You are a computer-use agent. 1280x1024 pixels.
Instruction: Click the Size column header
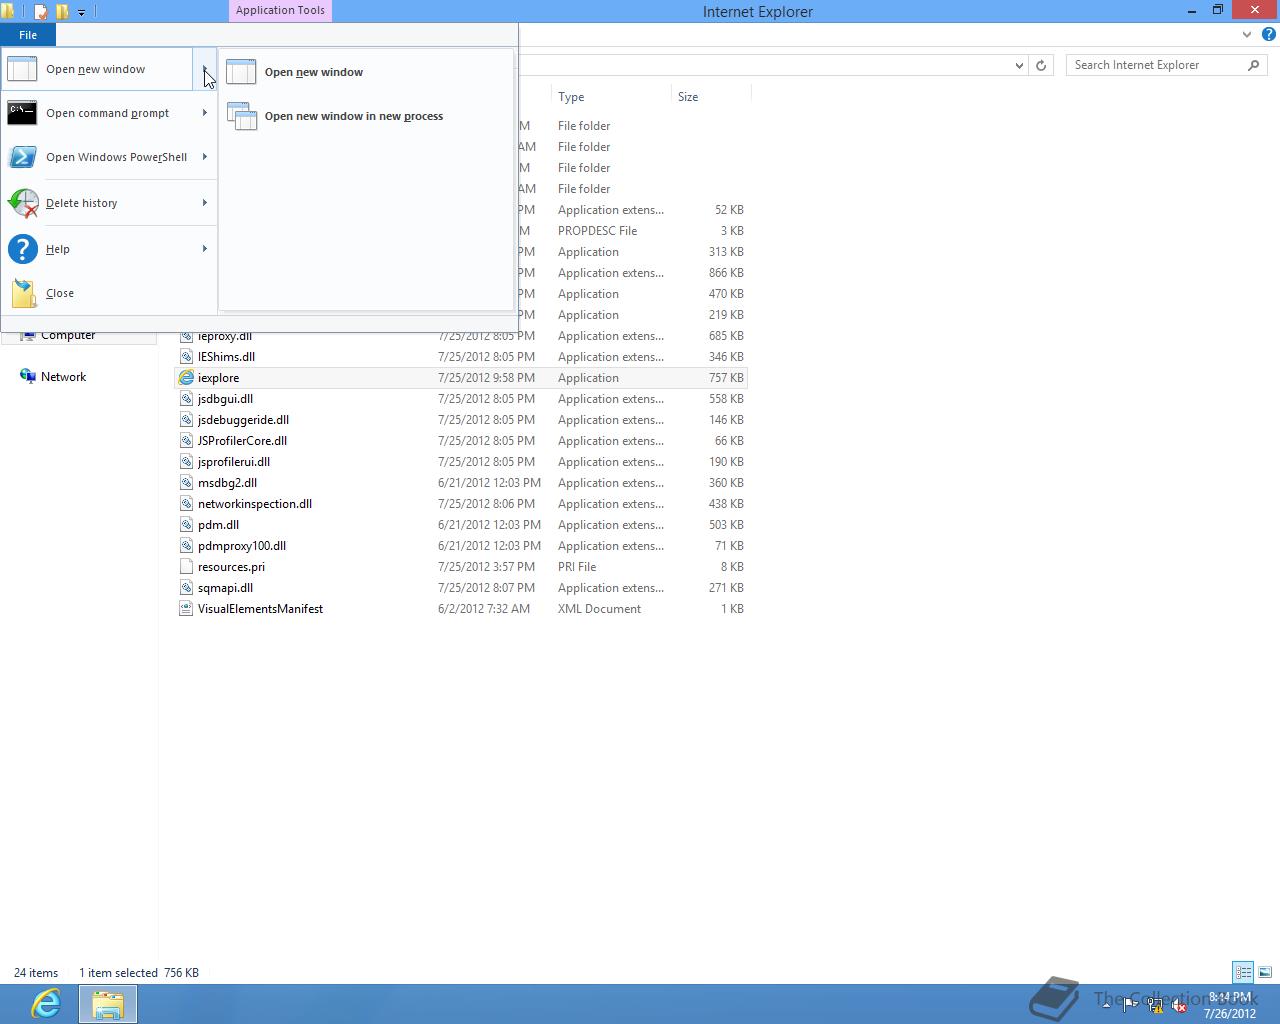pos(711,97)
